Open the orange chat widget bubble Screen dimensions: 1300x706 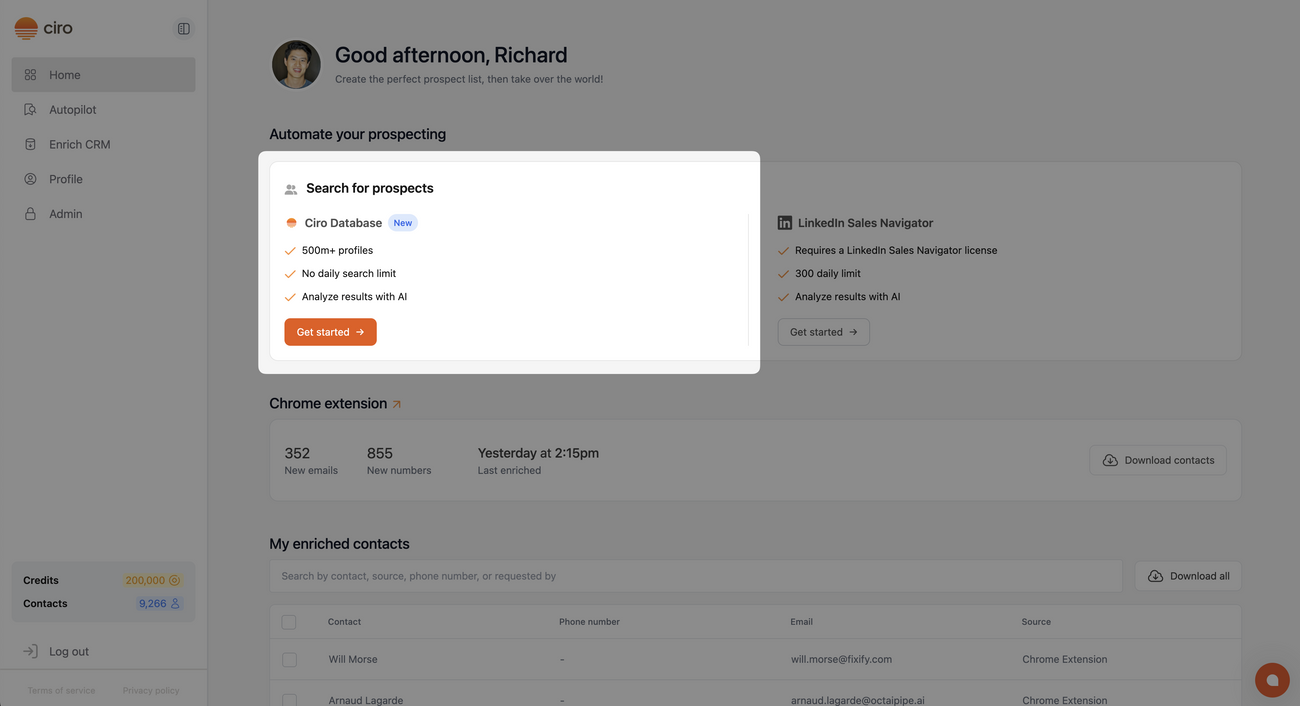pos(1272,680)
